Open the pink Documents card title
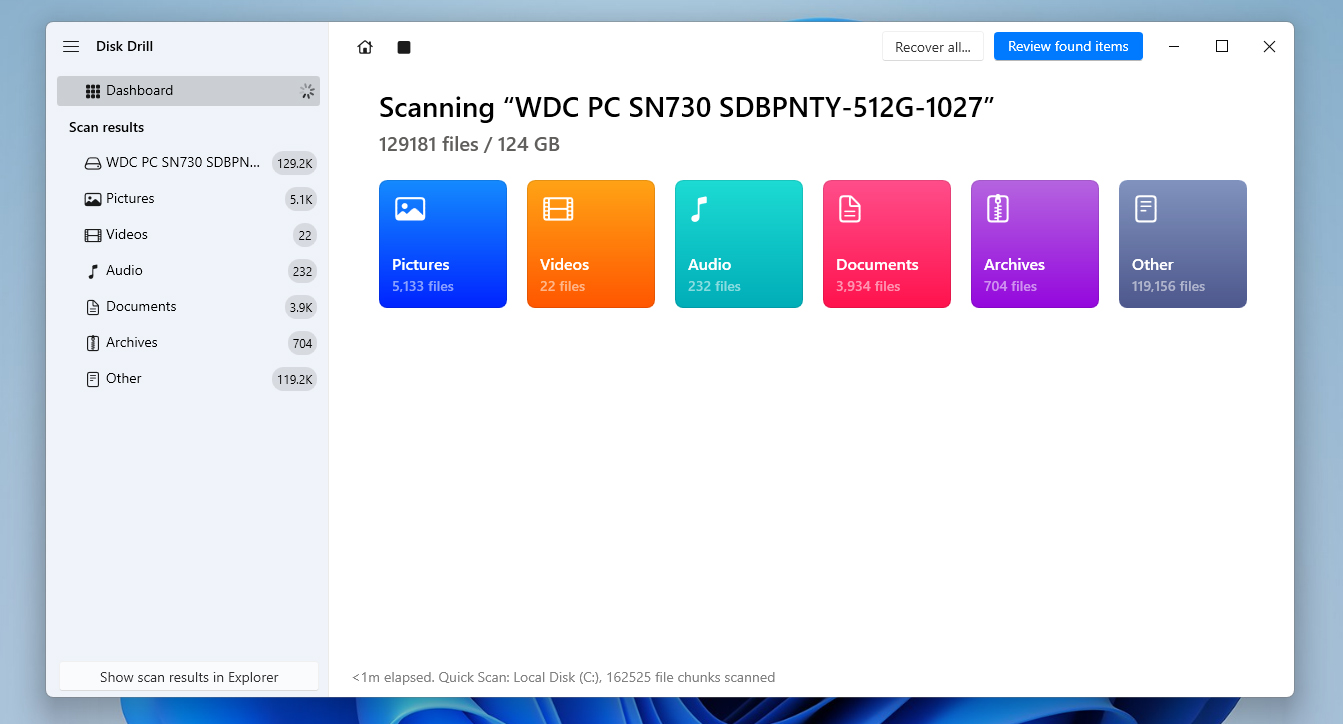The image size is (1343, 724). [x=877, y=265]
